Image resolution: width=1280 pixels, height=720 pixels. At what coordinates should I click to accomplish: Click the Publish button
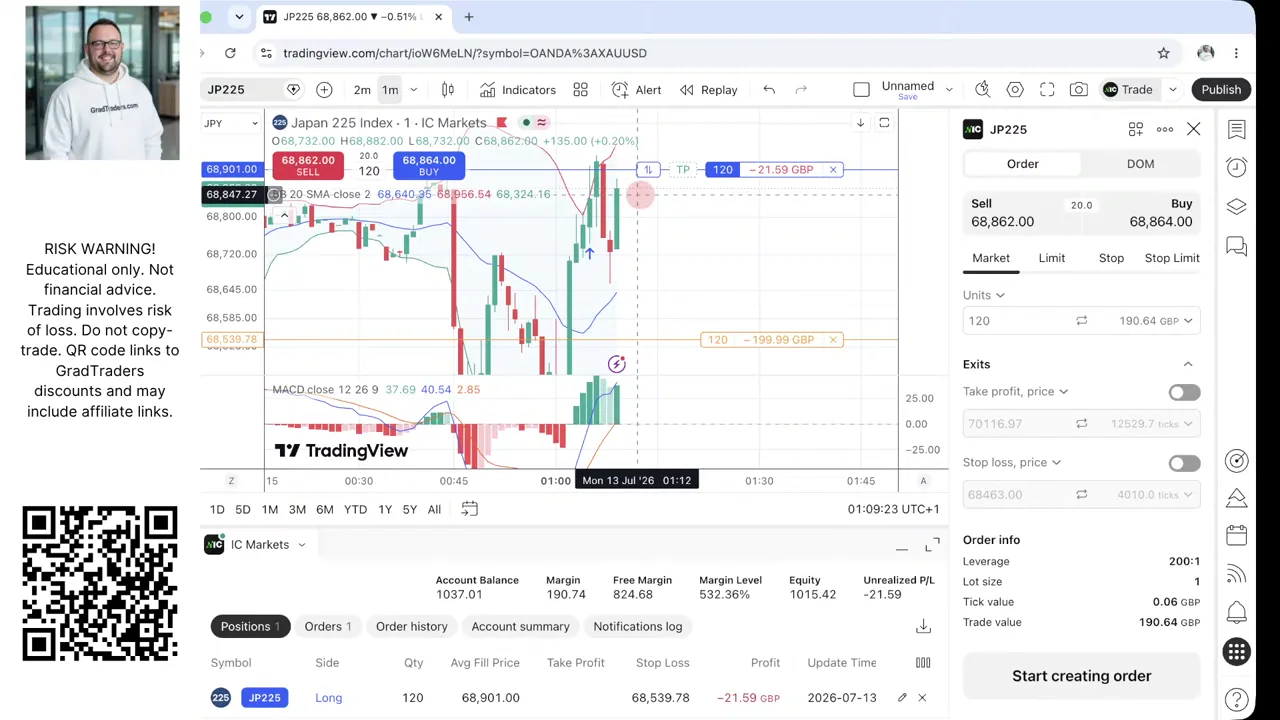pos(1221,90)
